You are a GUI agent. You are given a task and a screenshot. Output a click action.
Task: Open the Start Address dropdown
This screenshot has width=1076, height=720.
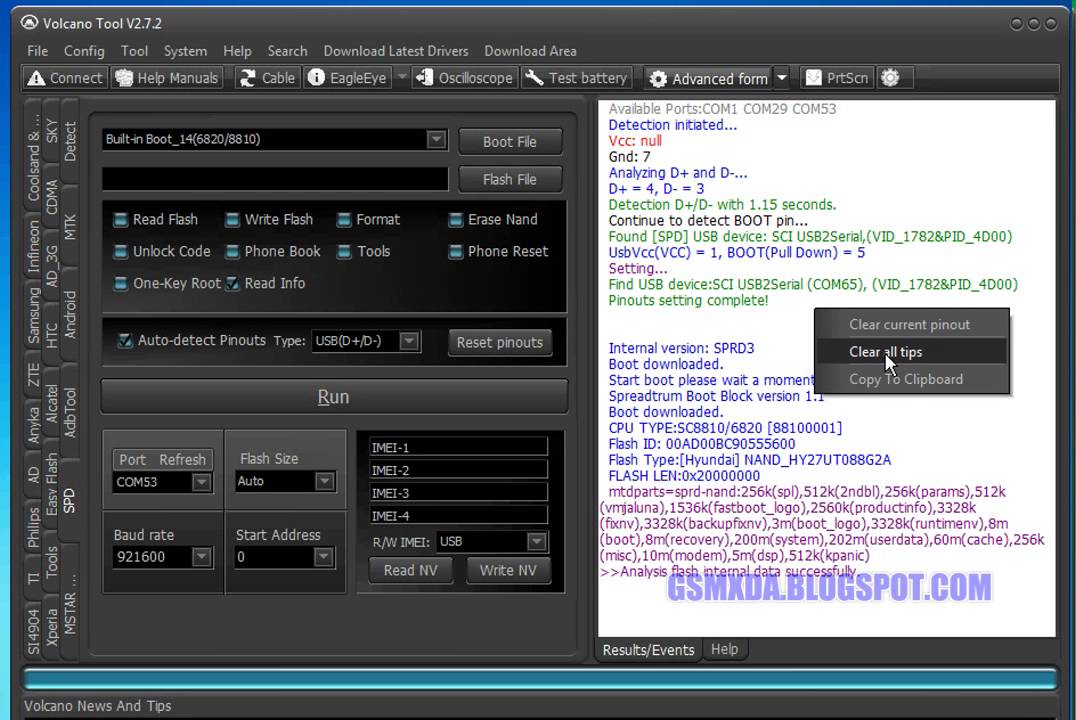pyautogui.click(x=324, y=557)
